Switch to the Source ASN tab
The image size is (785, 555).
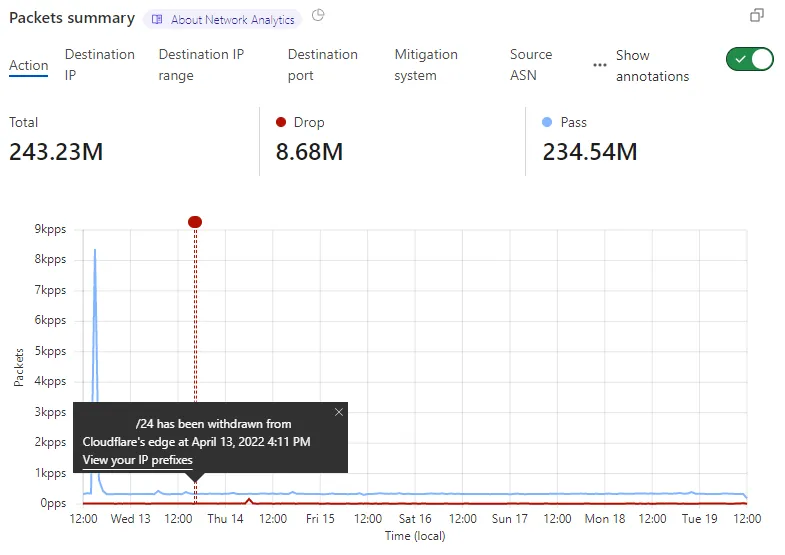[x=531, y=65]
